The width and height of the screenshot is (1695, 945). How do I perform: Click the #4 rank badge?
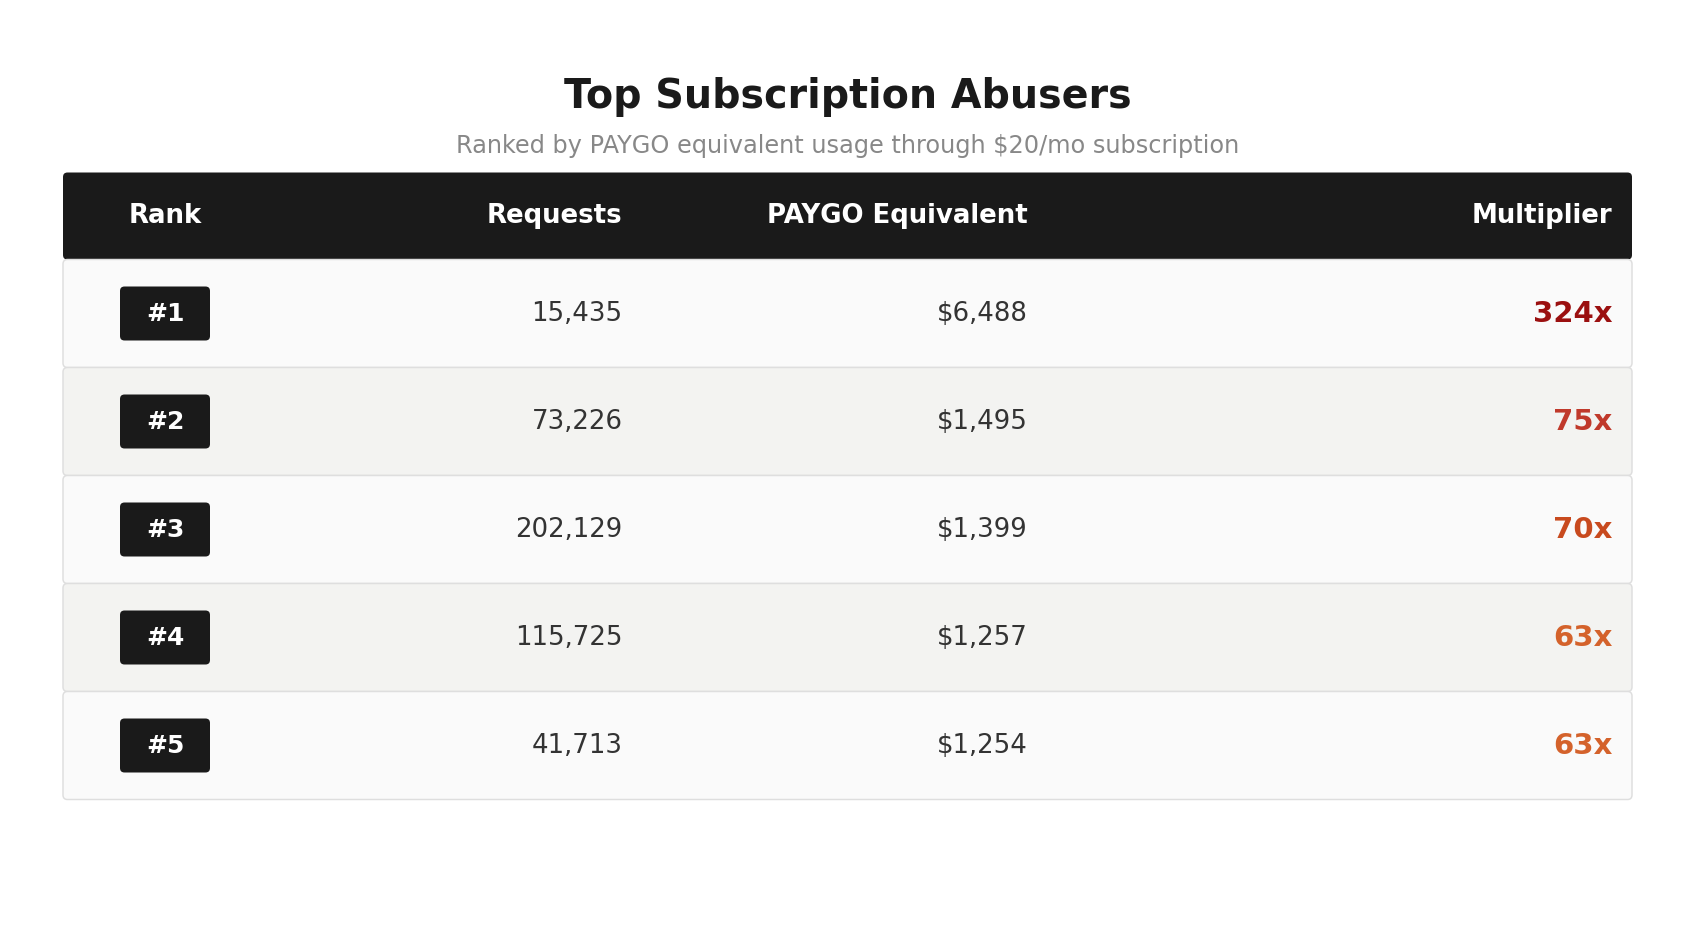click(165, 638)
